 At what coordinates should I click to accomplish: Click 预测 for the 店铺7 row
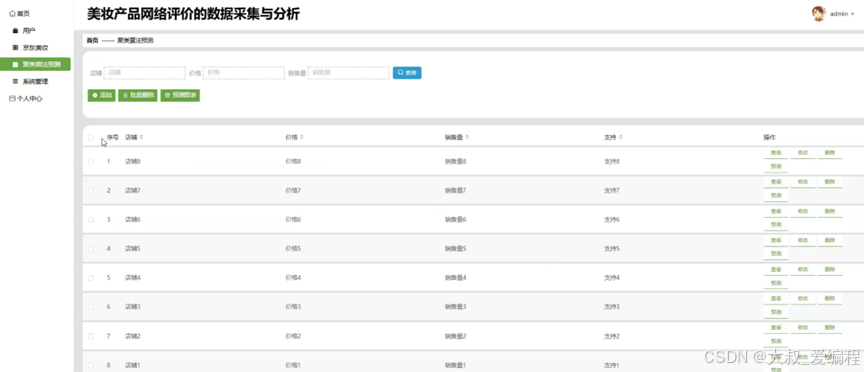pyautogui.click(x=776, y=196)
